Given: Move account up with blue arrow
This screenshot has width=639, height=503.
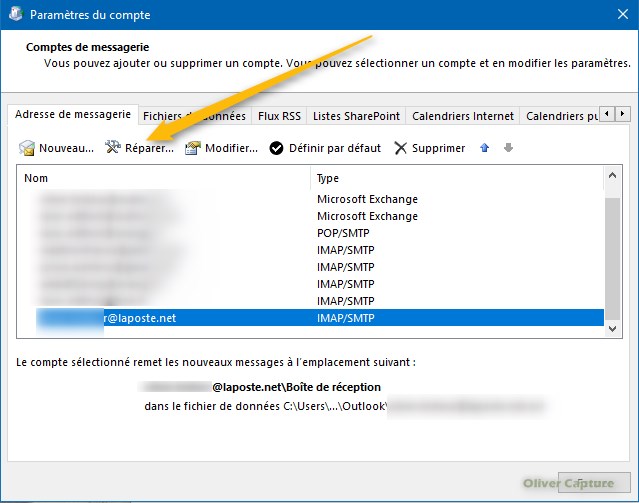Looking at the screenshot, I should click(485, 148).
